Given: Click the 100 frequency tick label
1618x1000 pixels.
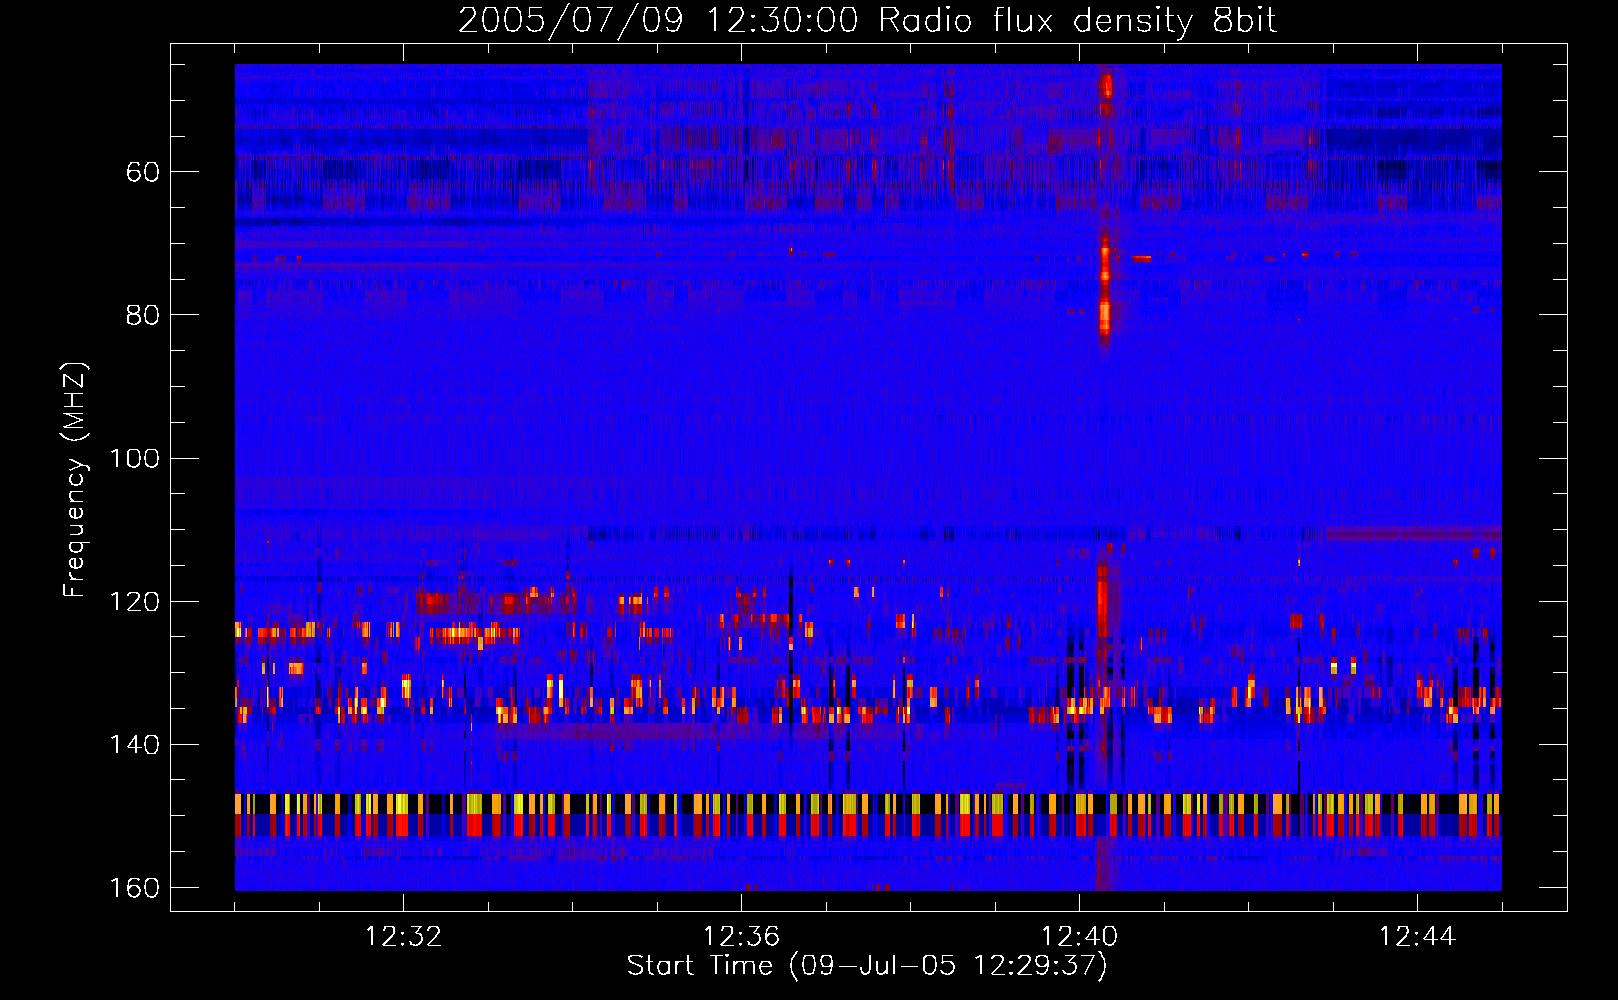Looking at the screenshot, I should tap(134, 458).
